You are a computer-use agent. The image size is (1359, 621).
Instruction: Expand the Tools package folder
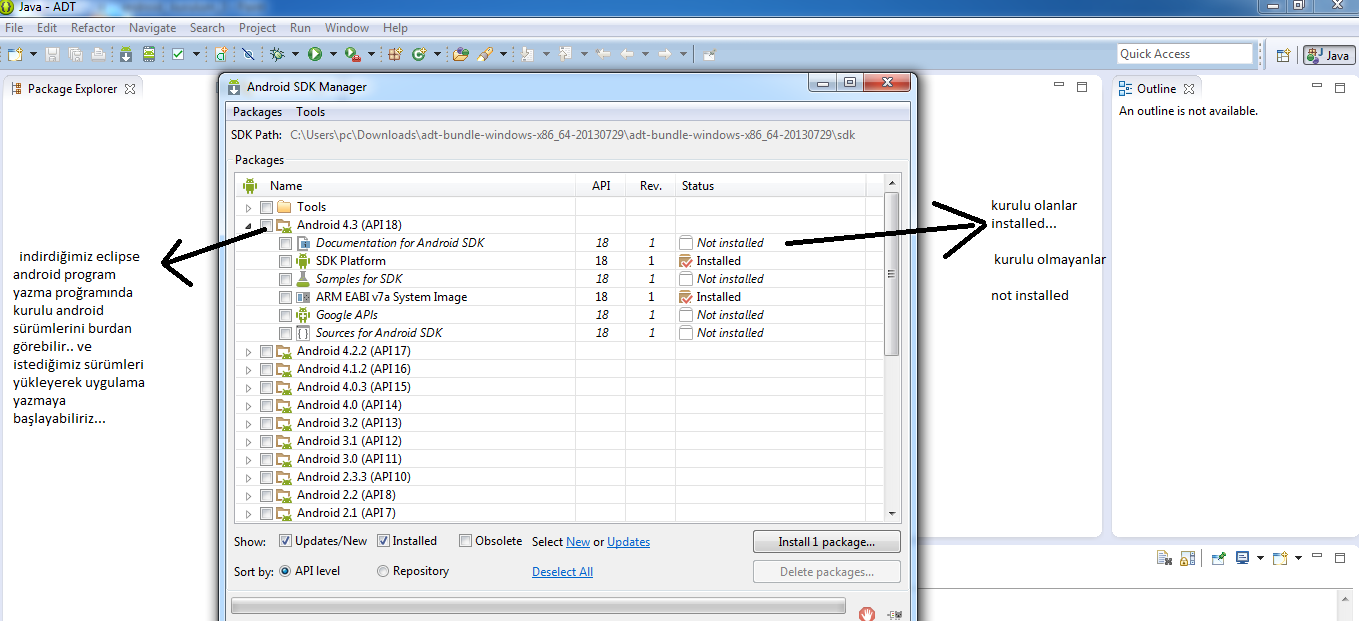(249, 207)
